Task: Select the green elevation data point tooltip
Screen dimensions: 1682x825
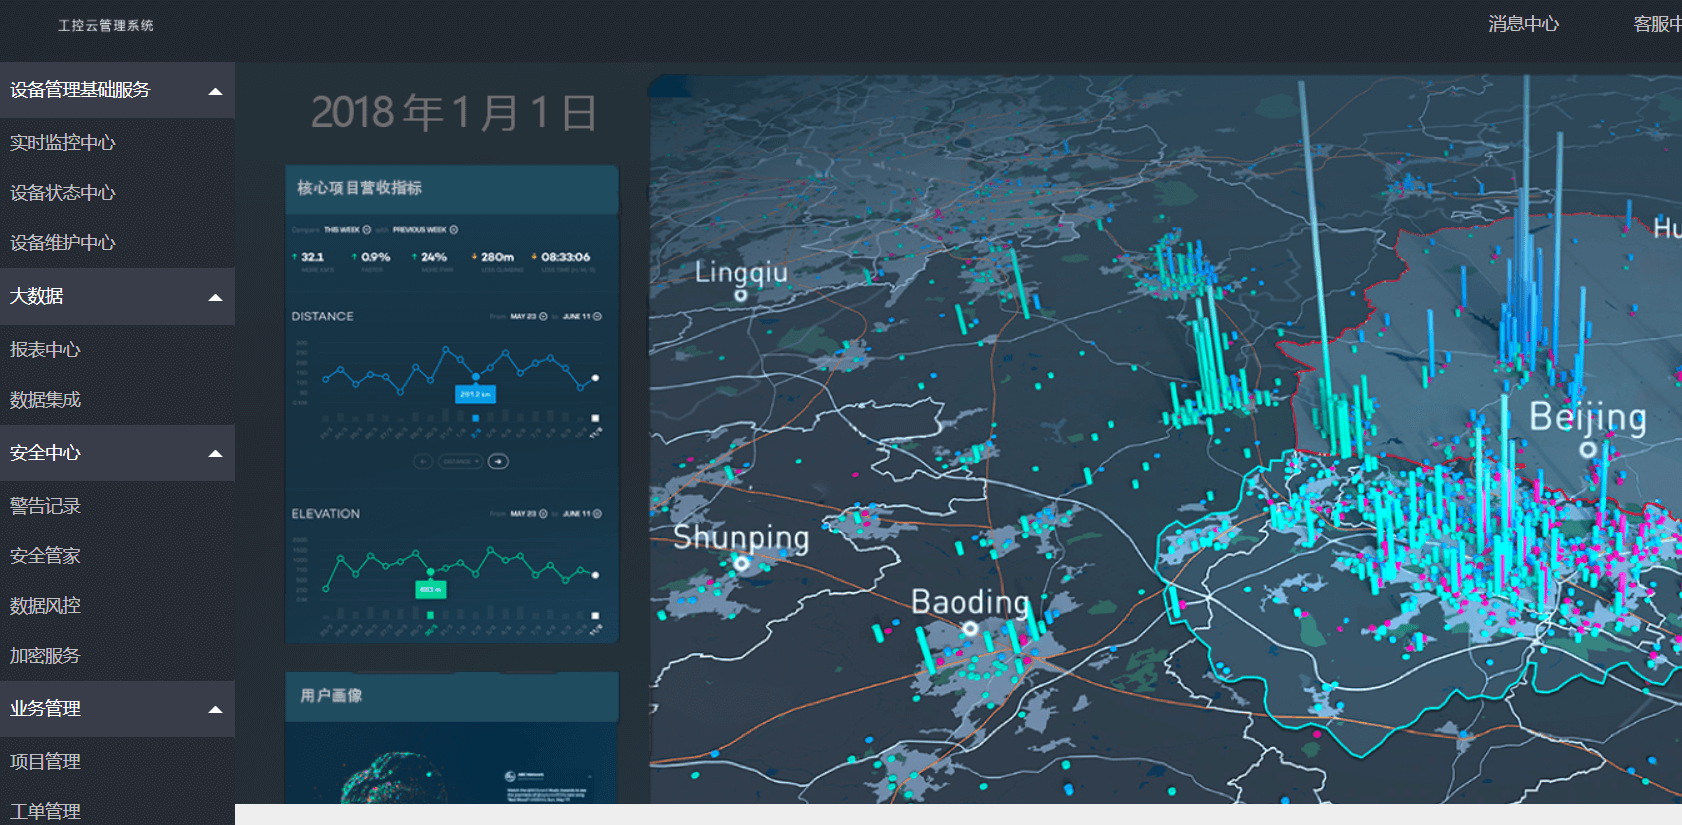Action: 430,590
